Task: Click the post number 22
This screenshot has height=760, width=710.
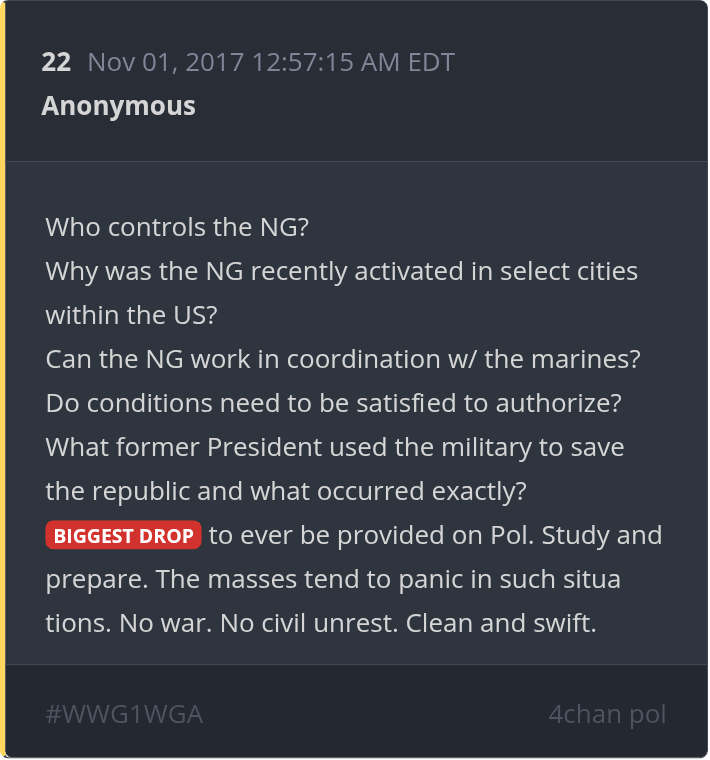Action: coord(56,63)
